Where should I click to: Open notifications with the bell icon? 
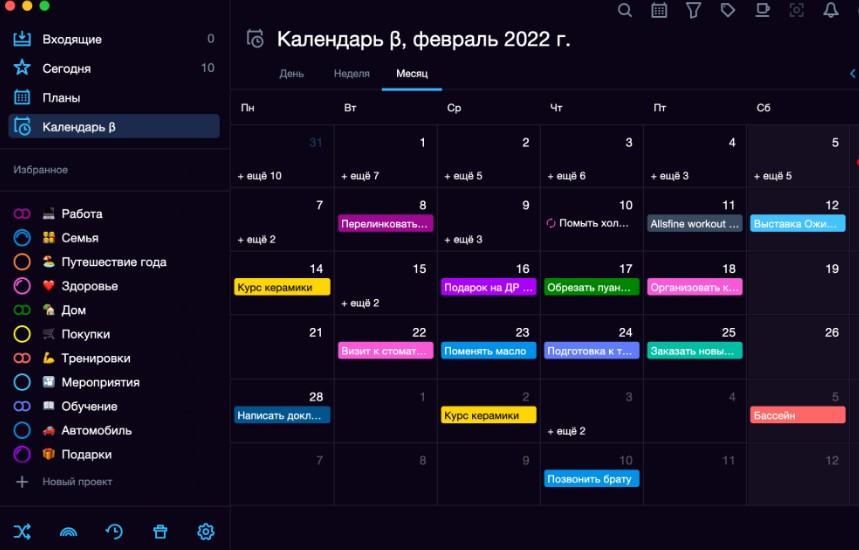830,10
